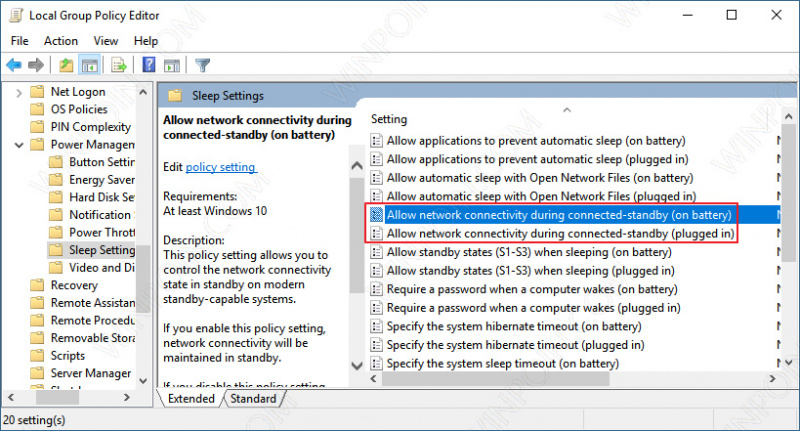Screen dimensions: 800x431
Task: Click the Back arrow toolbar icon
Action: [x=14, y=65]
